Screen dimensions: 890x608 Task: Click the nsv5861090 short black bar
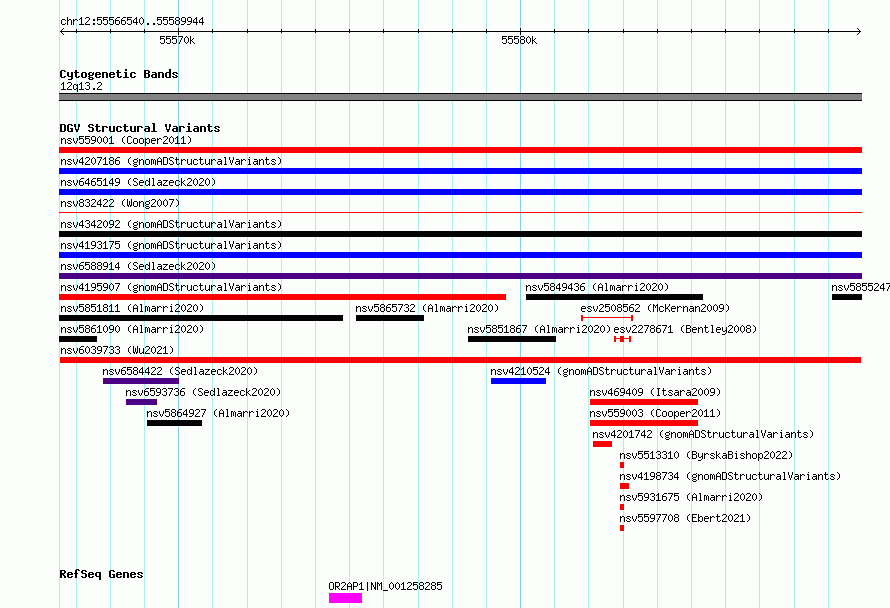click(x=78, y=339)
